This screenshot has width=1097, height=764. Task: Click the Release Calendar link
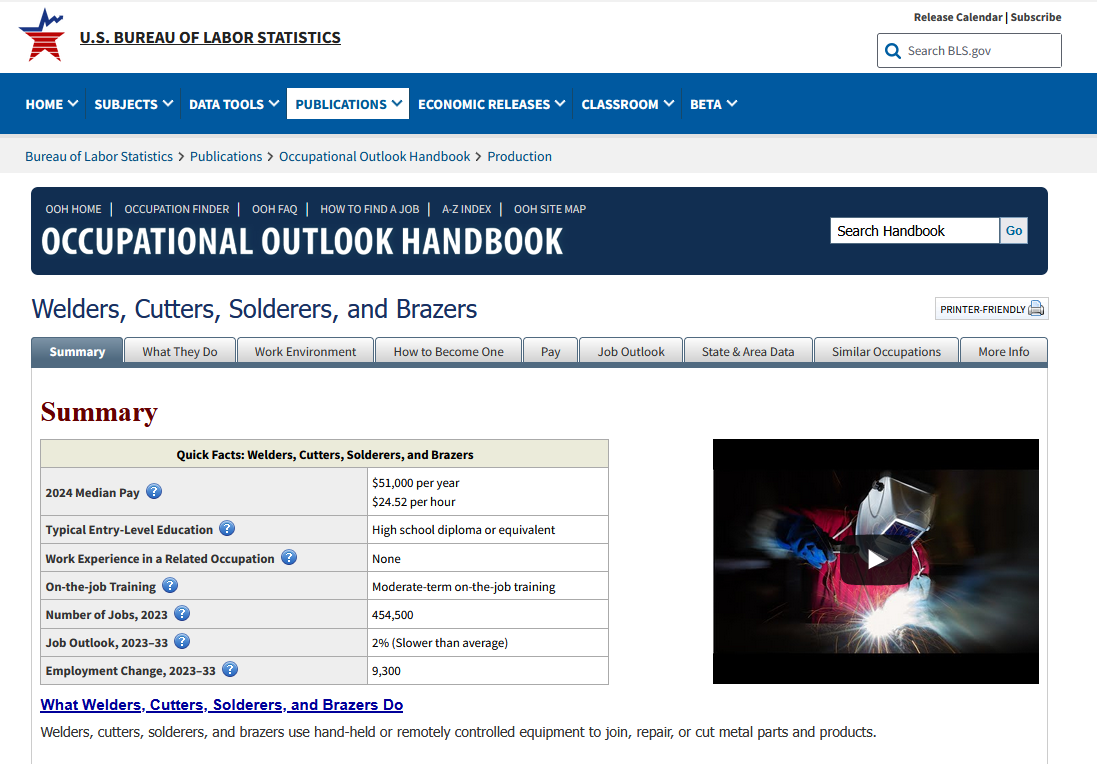point(958,17)
